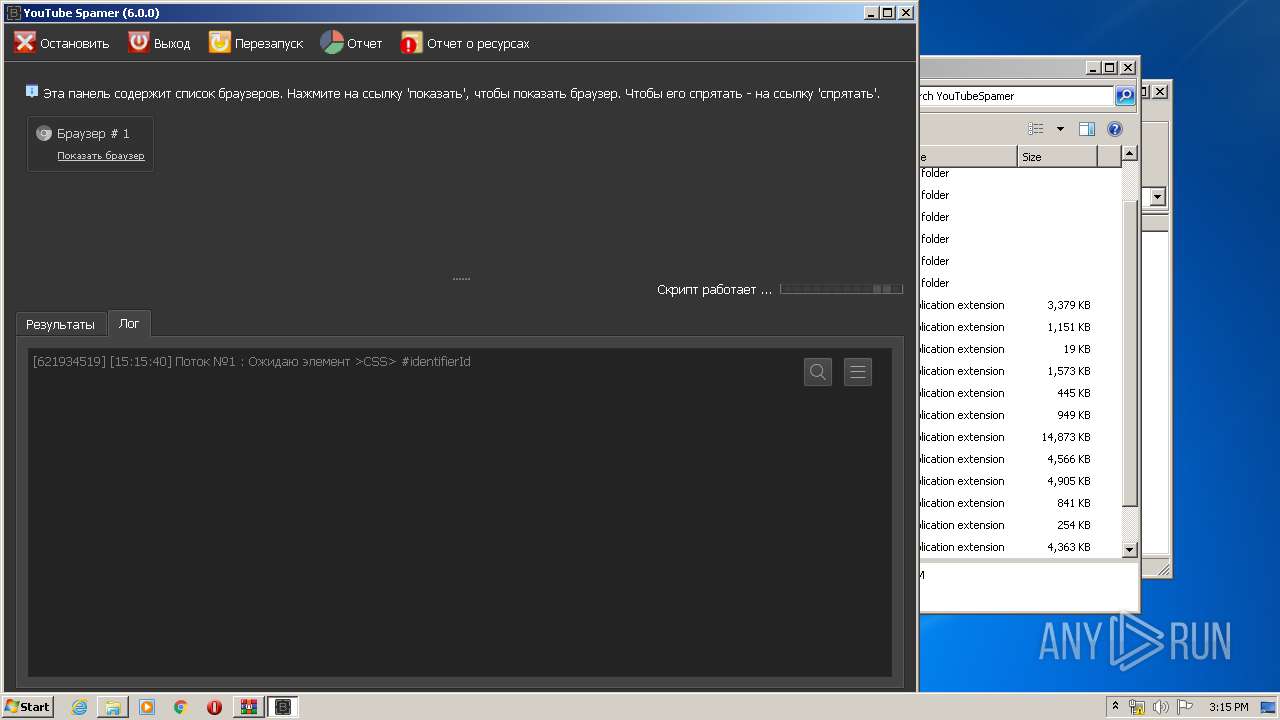Stop the script with Остановить button
The image size is (1280, 720).
62,43
